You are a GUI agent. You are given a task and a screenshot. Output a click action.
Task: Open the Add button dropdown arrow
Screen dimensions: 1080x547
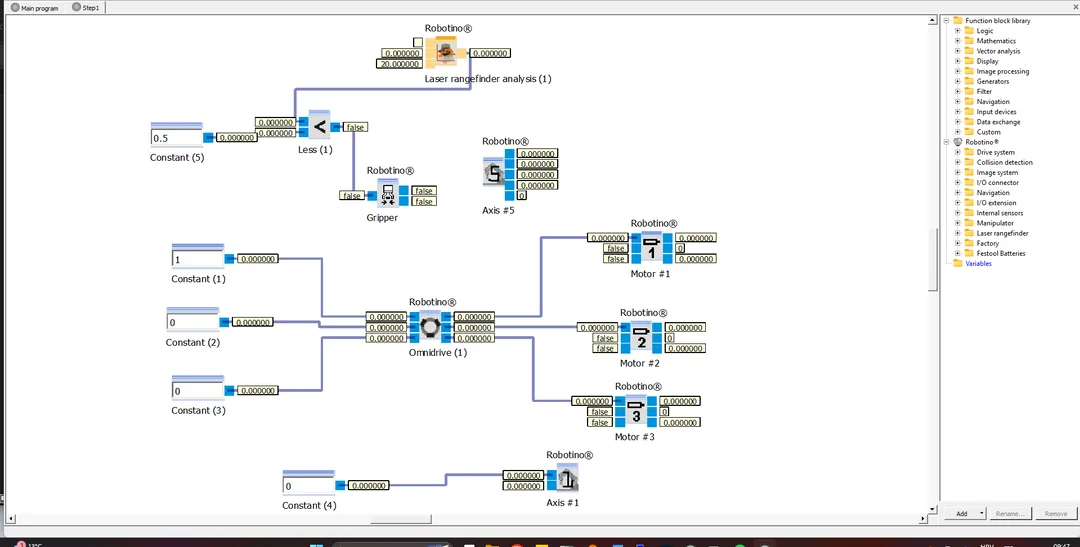[982, 513]
